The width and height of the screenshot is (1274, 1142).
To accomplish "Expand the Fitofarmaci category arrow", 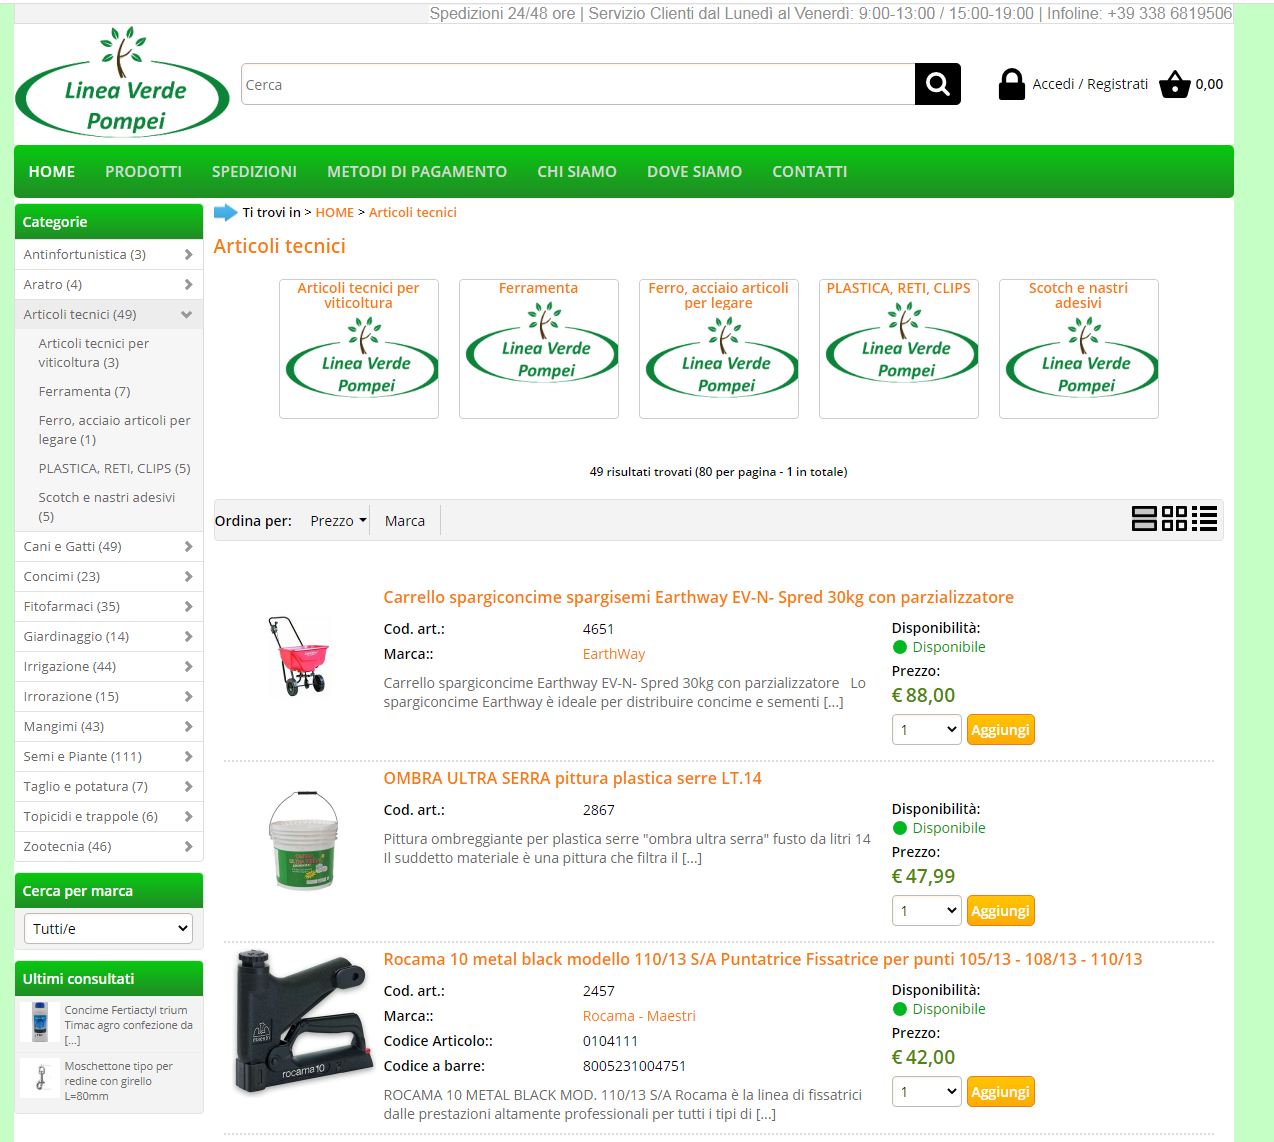I will coord(188,607).
